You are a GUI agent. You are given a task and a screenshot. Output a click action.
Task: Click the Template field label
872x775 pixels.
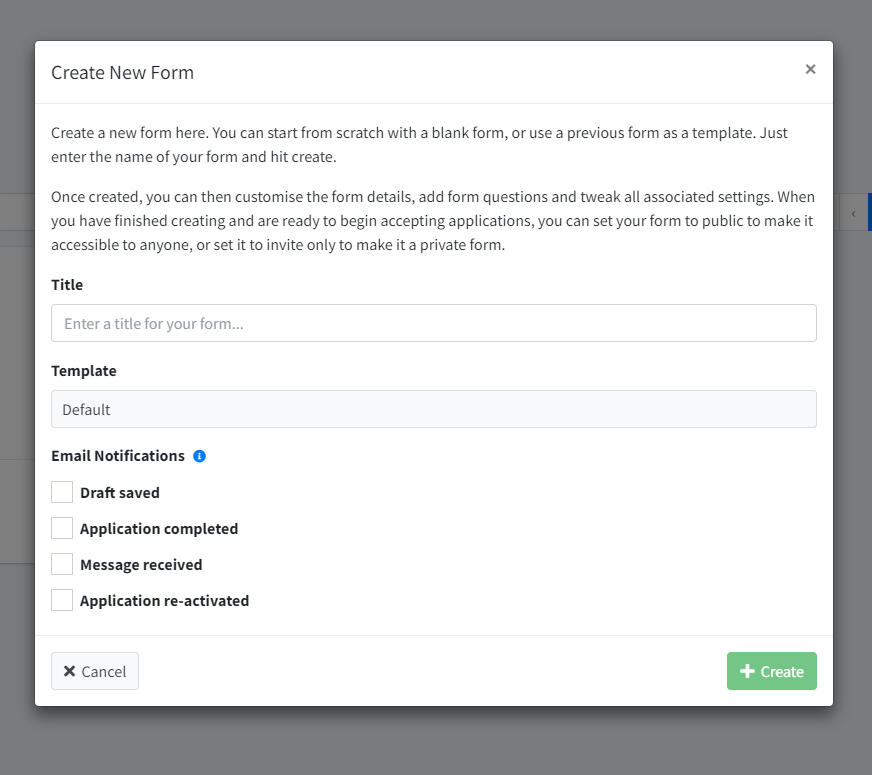[x=84, y=371]
